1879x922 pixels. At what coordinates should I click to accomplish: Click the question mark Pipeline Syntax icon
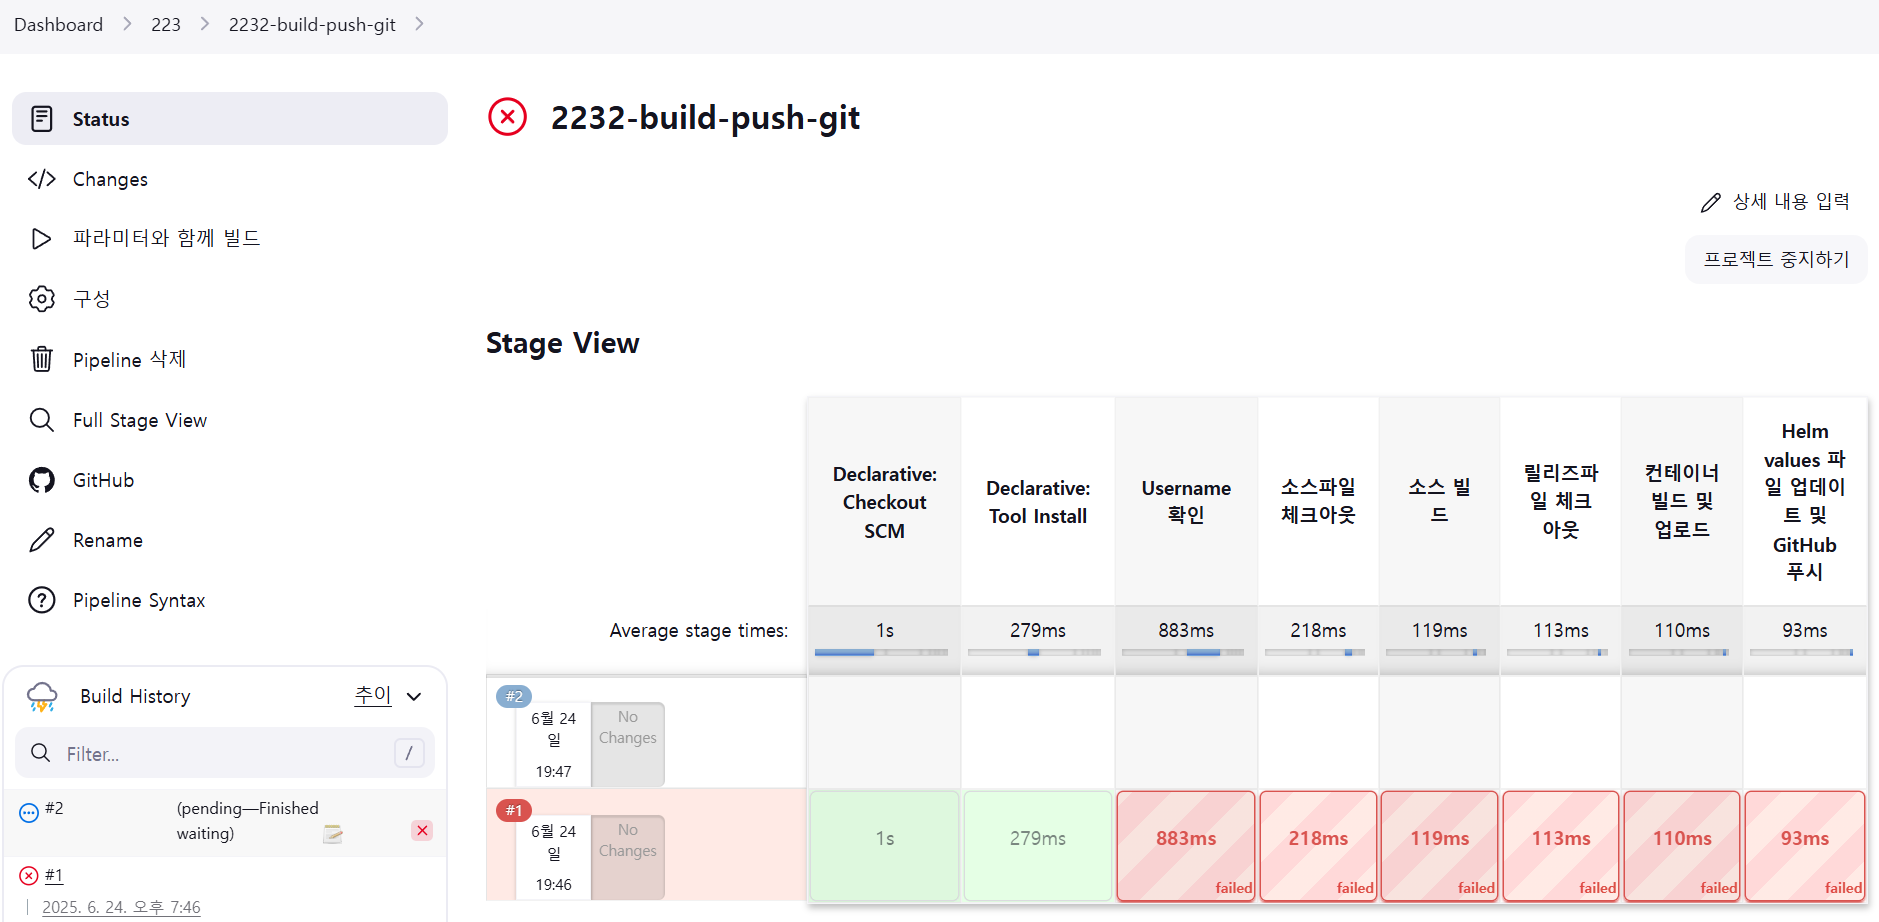[x=41, y=600]
